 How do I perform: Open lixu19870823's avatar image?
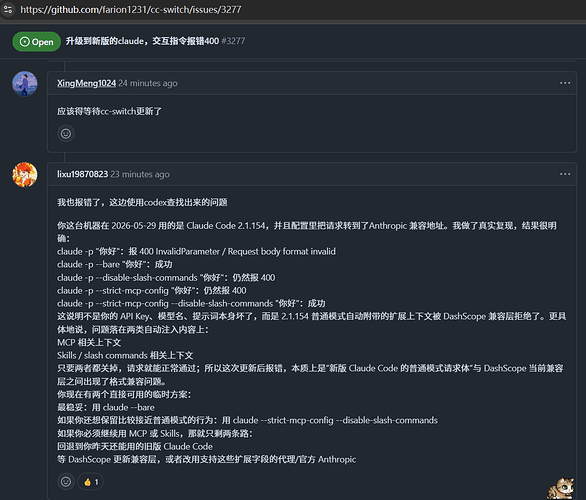click(x=25, y=175)
